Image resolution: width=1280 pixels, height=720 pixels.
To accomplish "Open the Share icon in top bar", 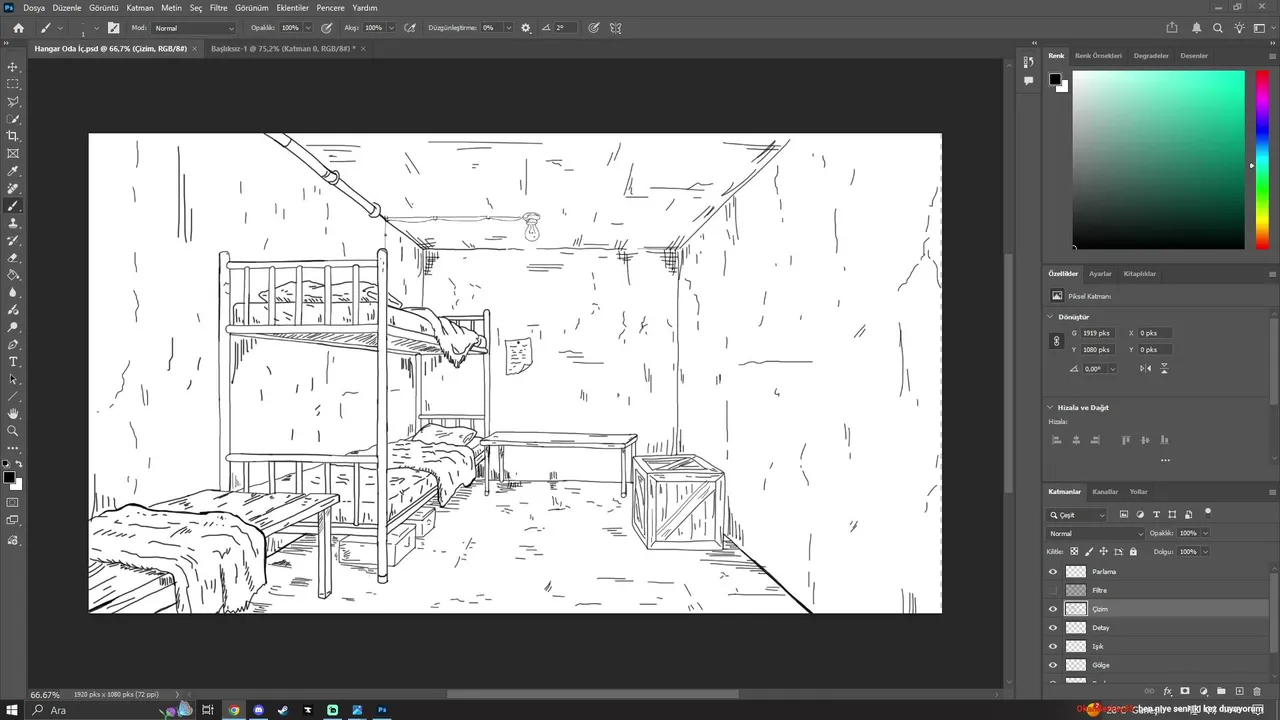I will 1172,28.
